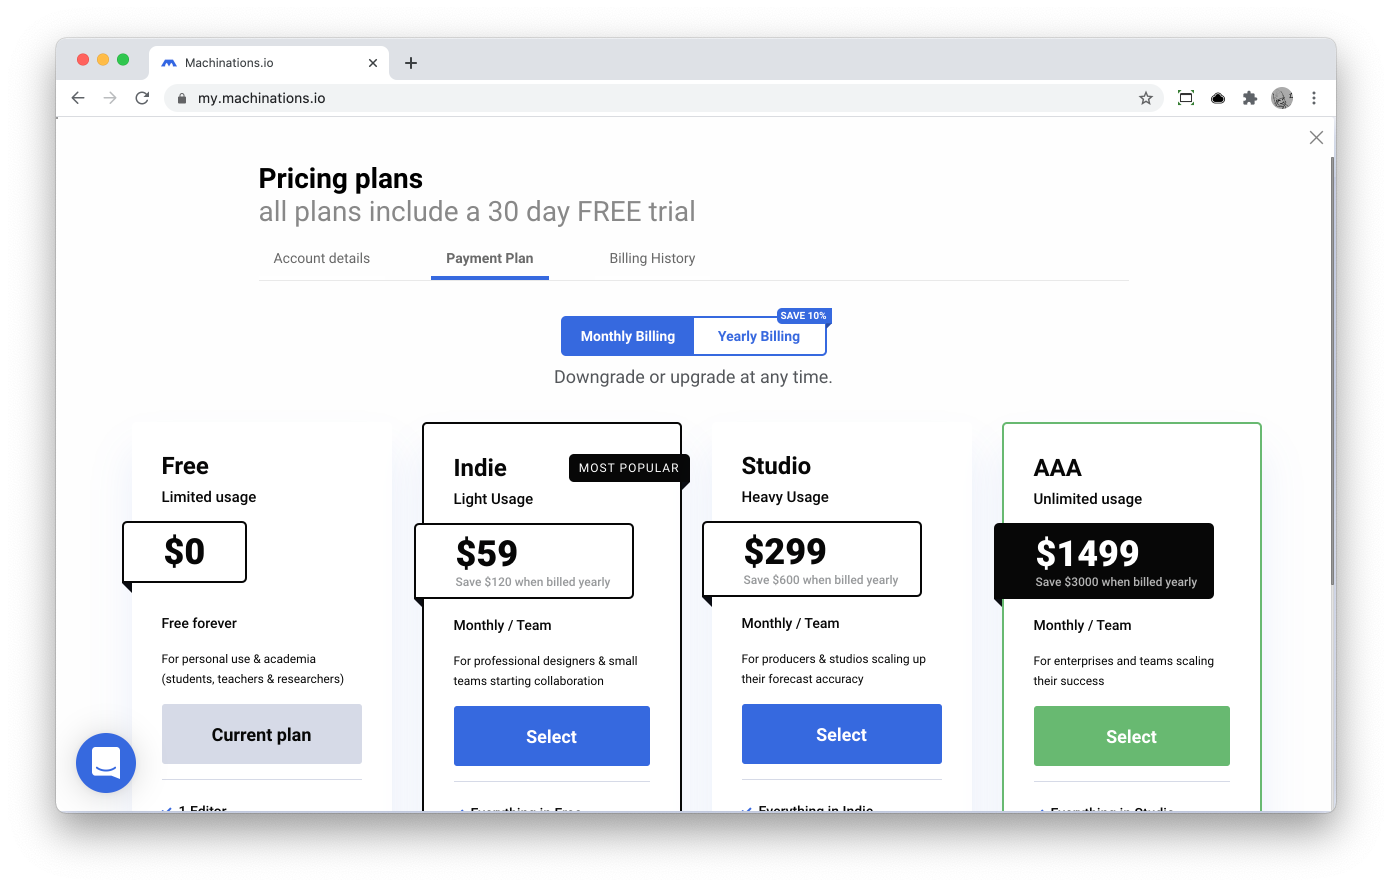
Task: Select the Studio $299 plan
Action: (x=842, y=734)
